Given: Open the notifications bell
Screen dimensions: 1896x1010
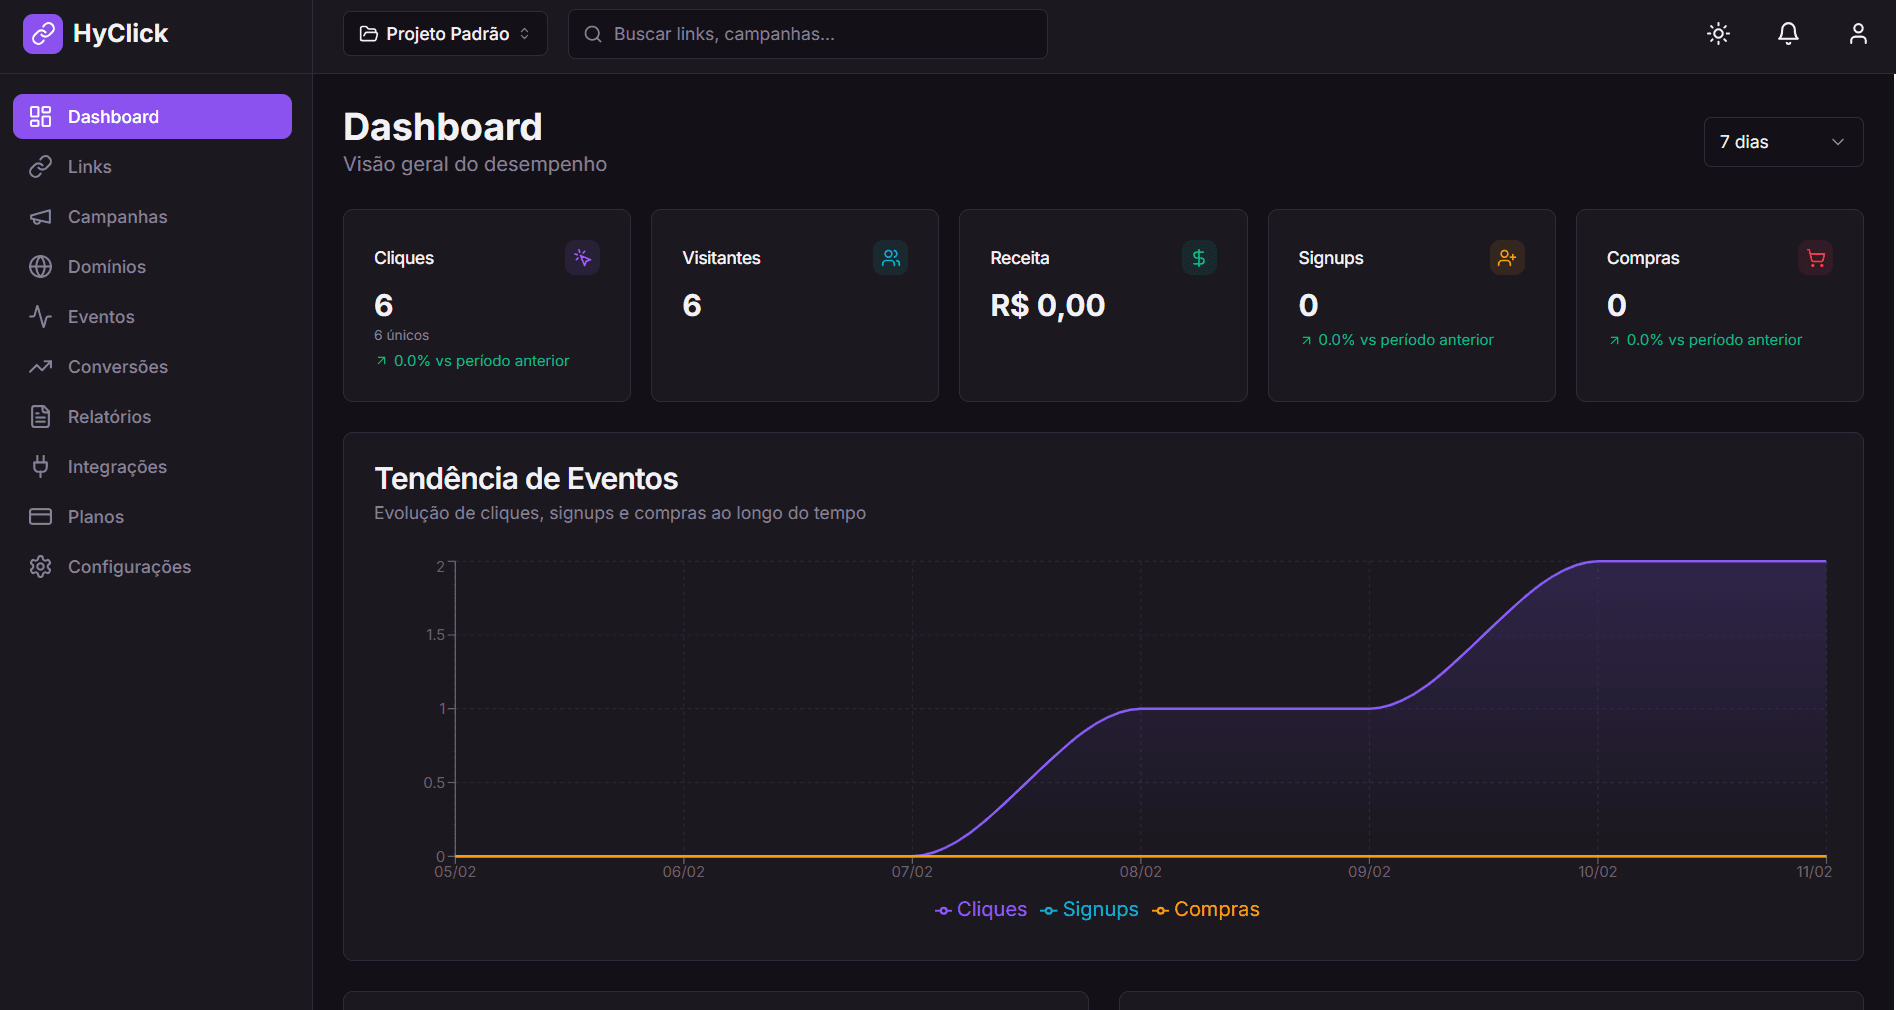Looking at the screenshot, I should click(1787, 33).
